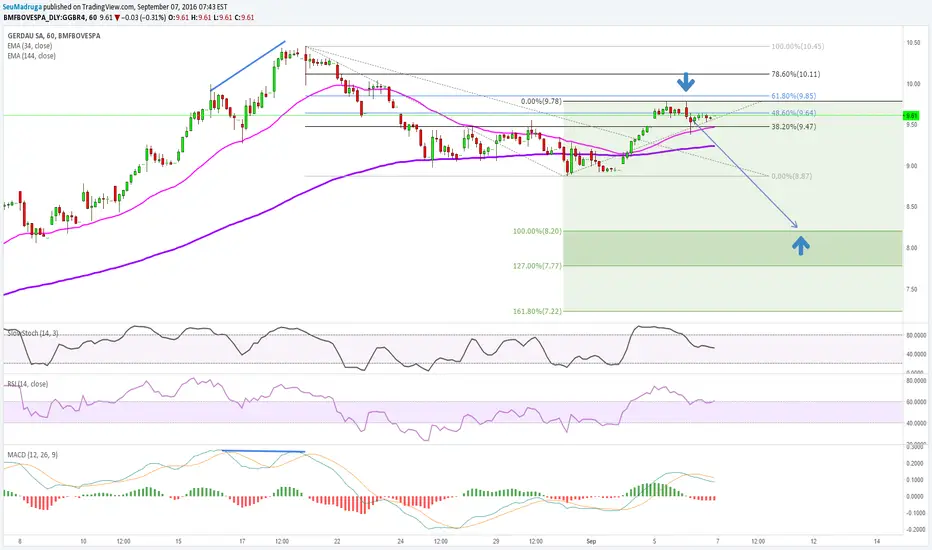Click the H:9.61 high price value
The image size is (932, 550).
201,18
